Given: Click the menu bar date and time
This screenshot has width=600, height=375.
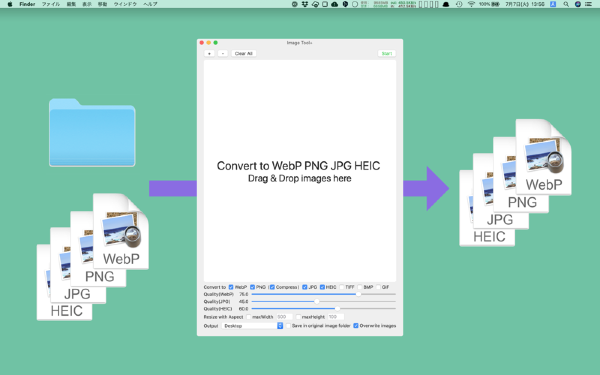Looking at the screenshot, I should tap(525, 4).
